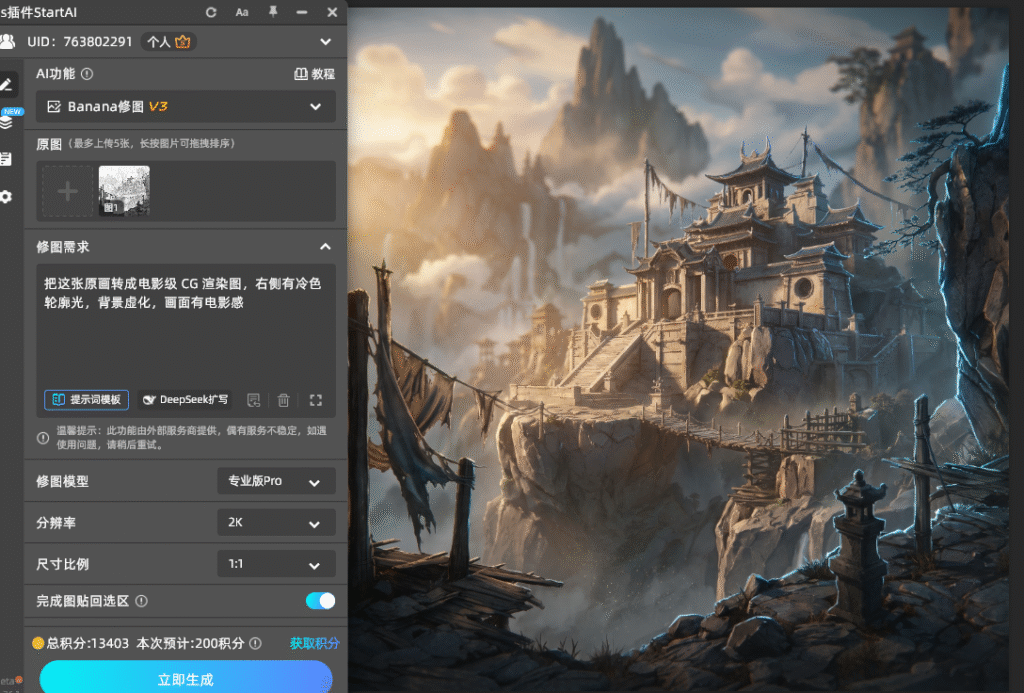The image size is (1024, 693).
Task: Click the 完成图贴回选区 info icon
Action: (x=141, y=601)
